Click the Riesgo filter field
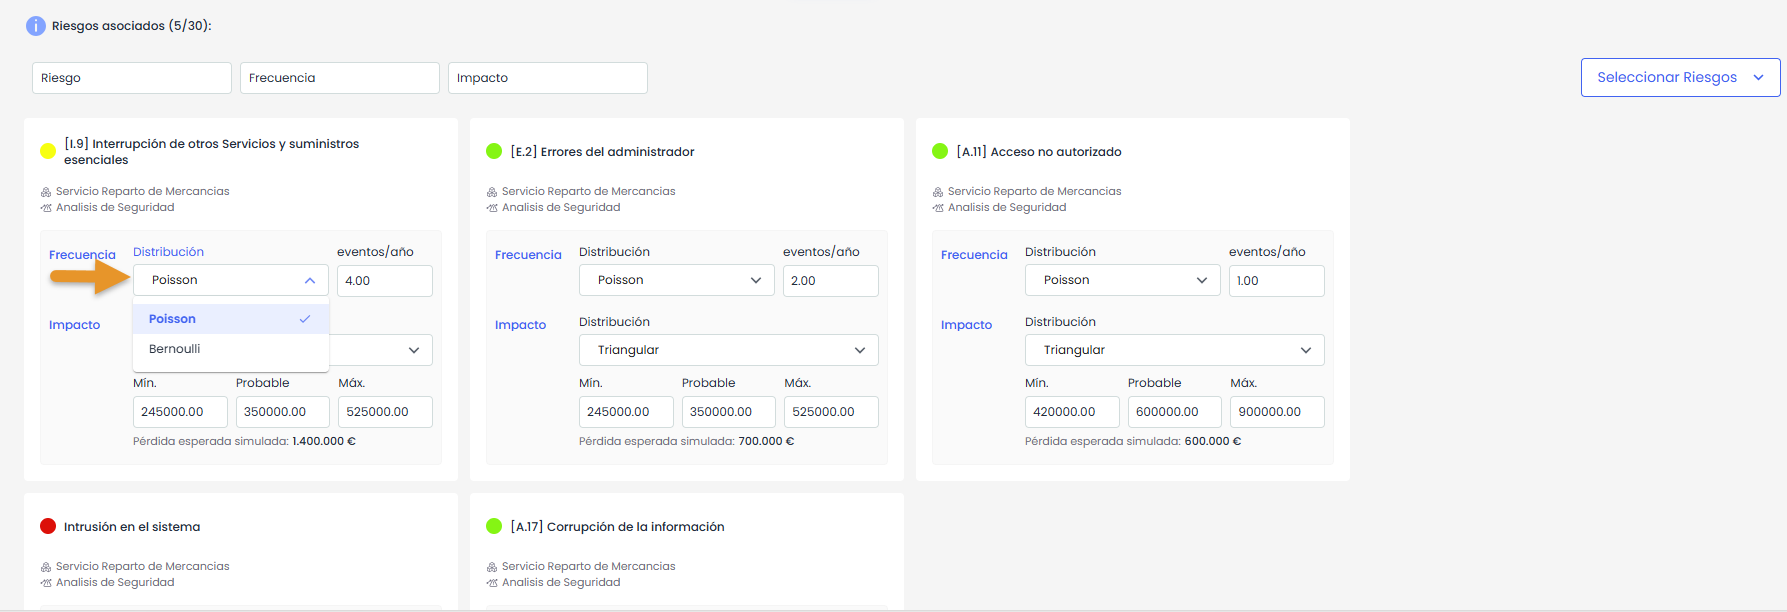Viewport: 1787px width, 612px height. 132,78
